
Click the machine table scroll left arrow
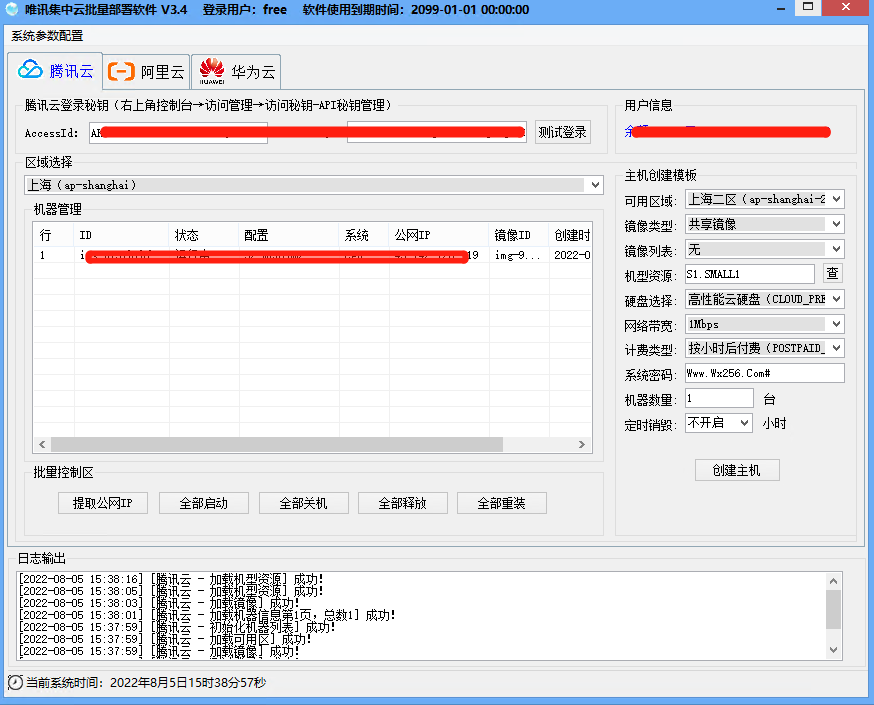click(42, 445)
